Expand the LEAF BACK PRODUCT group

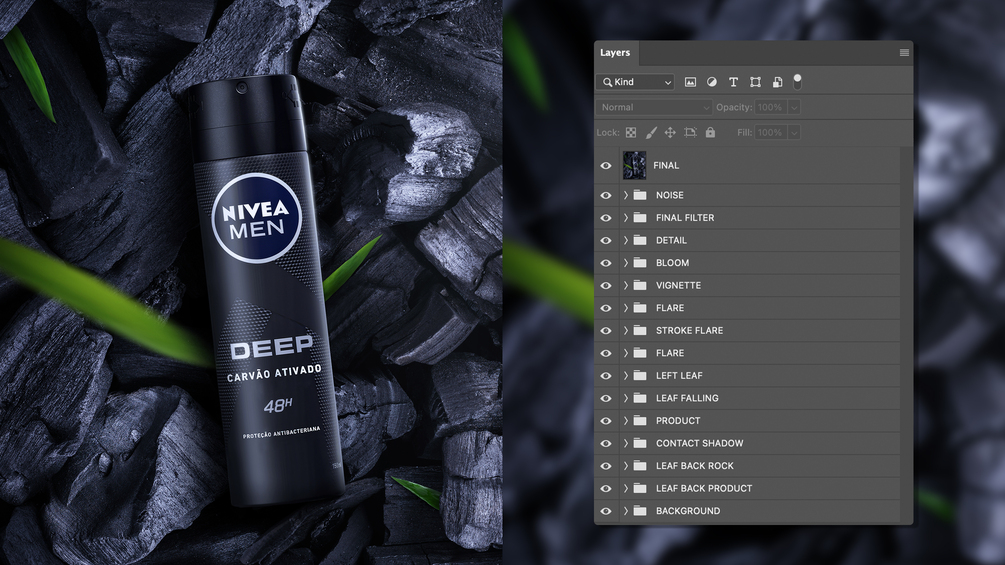coord(626,488)
